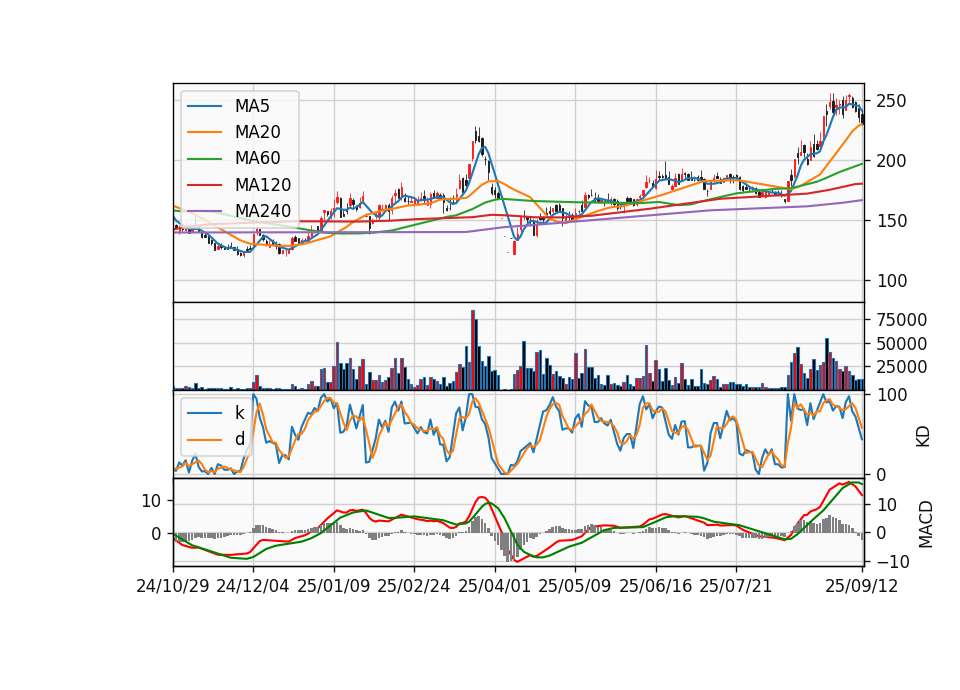This screenshot has width=960, height=690.
Task: Click the 25/05/09 date axis label
Action: click(575, 586)
